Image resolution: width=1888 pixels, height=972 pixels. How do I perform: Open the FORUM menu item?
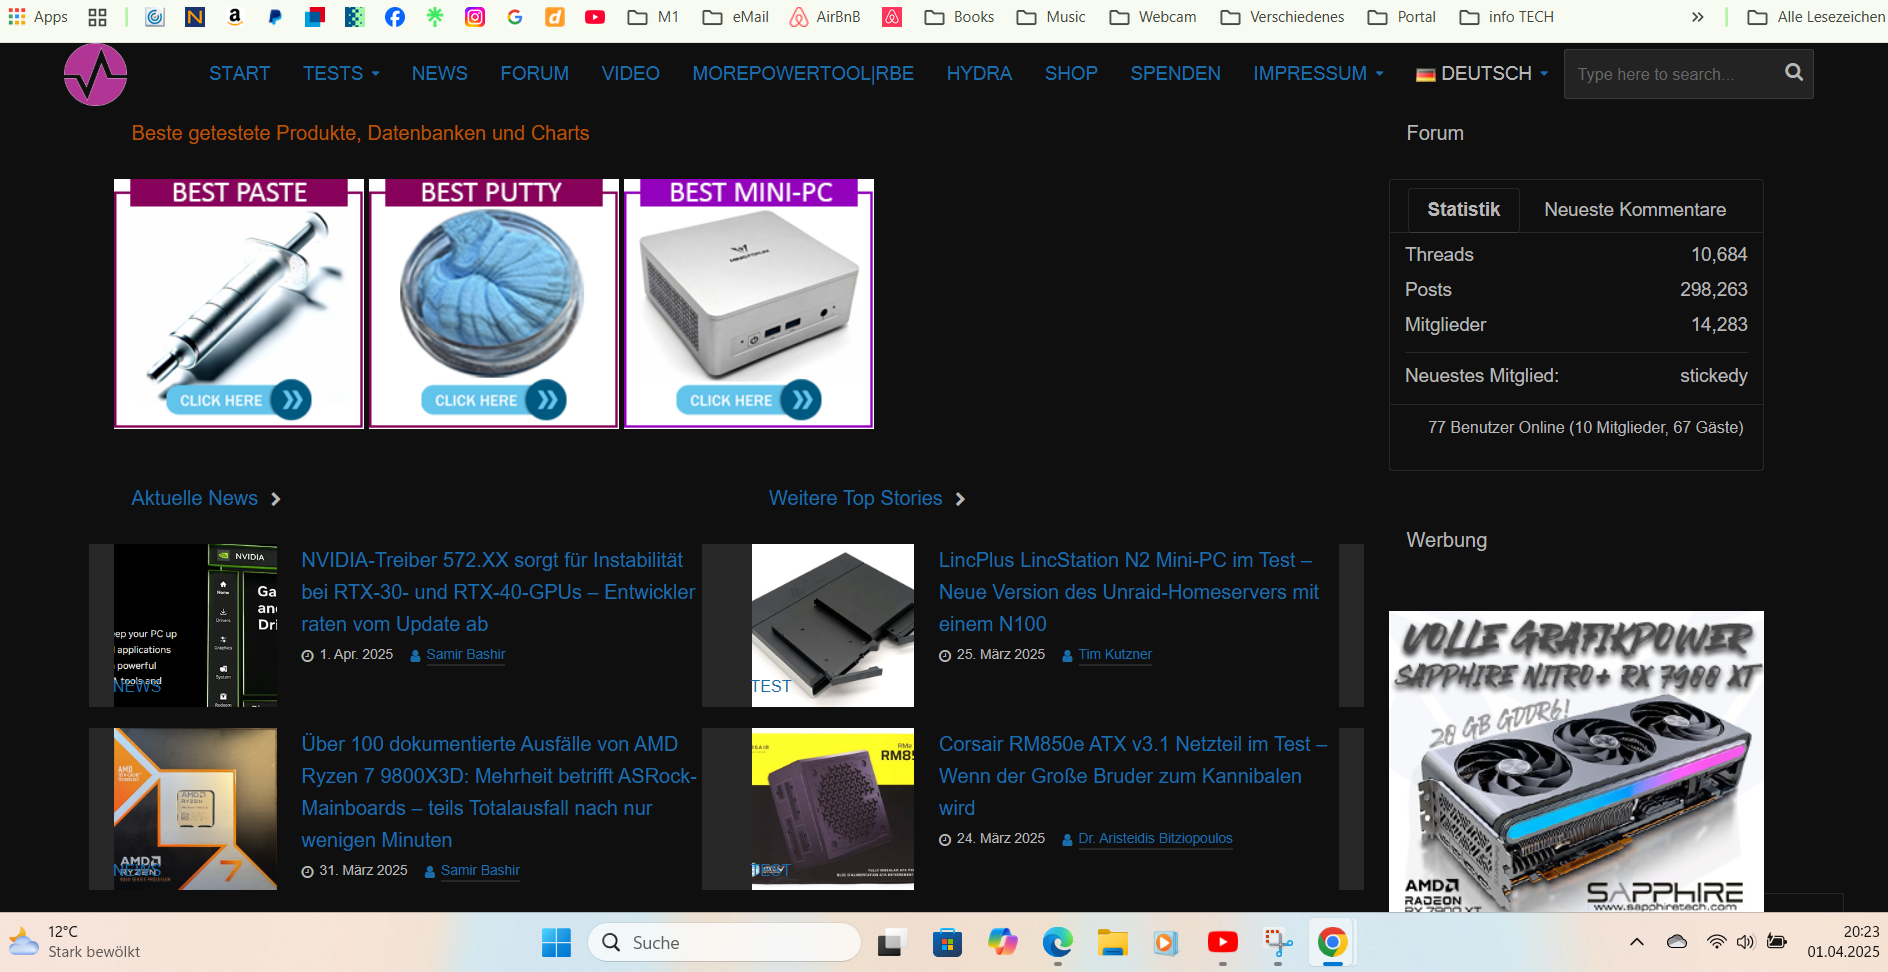tap(535, 73)
